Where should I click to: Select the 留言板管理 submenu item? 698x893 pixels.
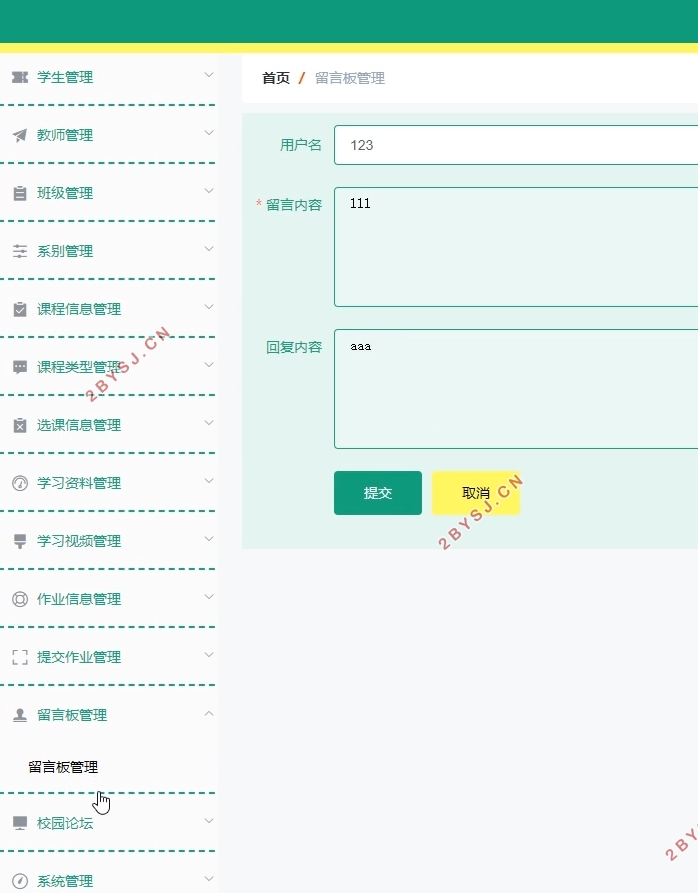(x=63, y=768)
